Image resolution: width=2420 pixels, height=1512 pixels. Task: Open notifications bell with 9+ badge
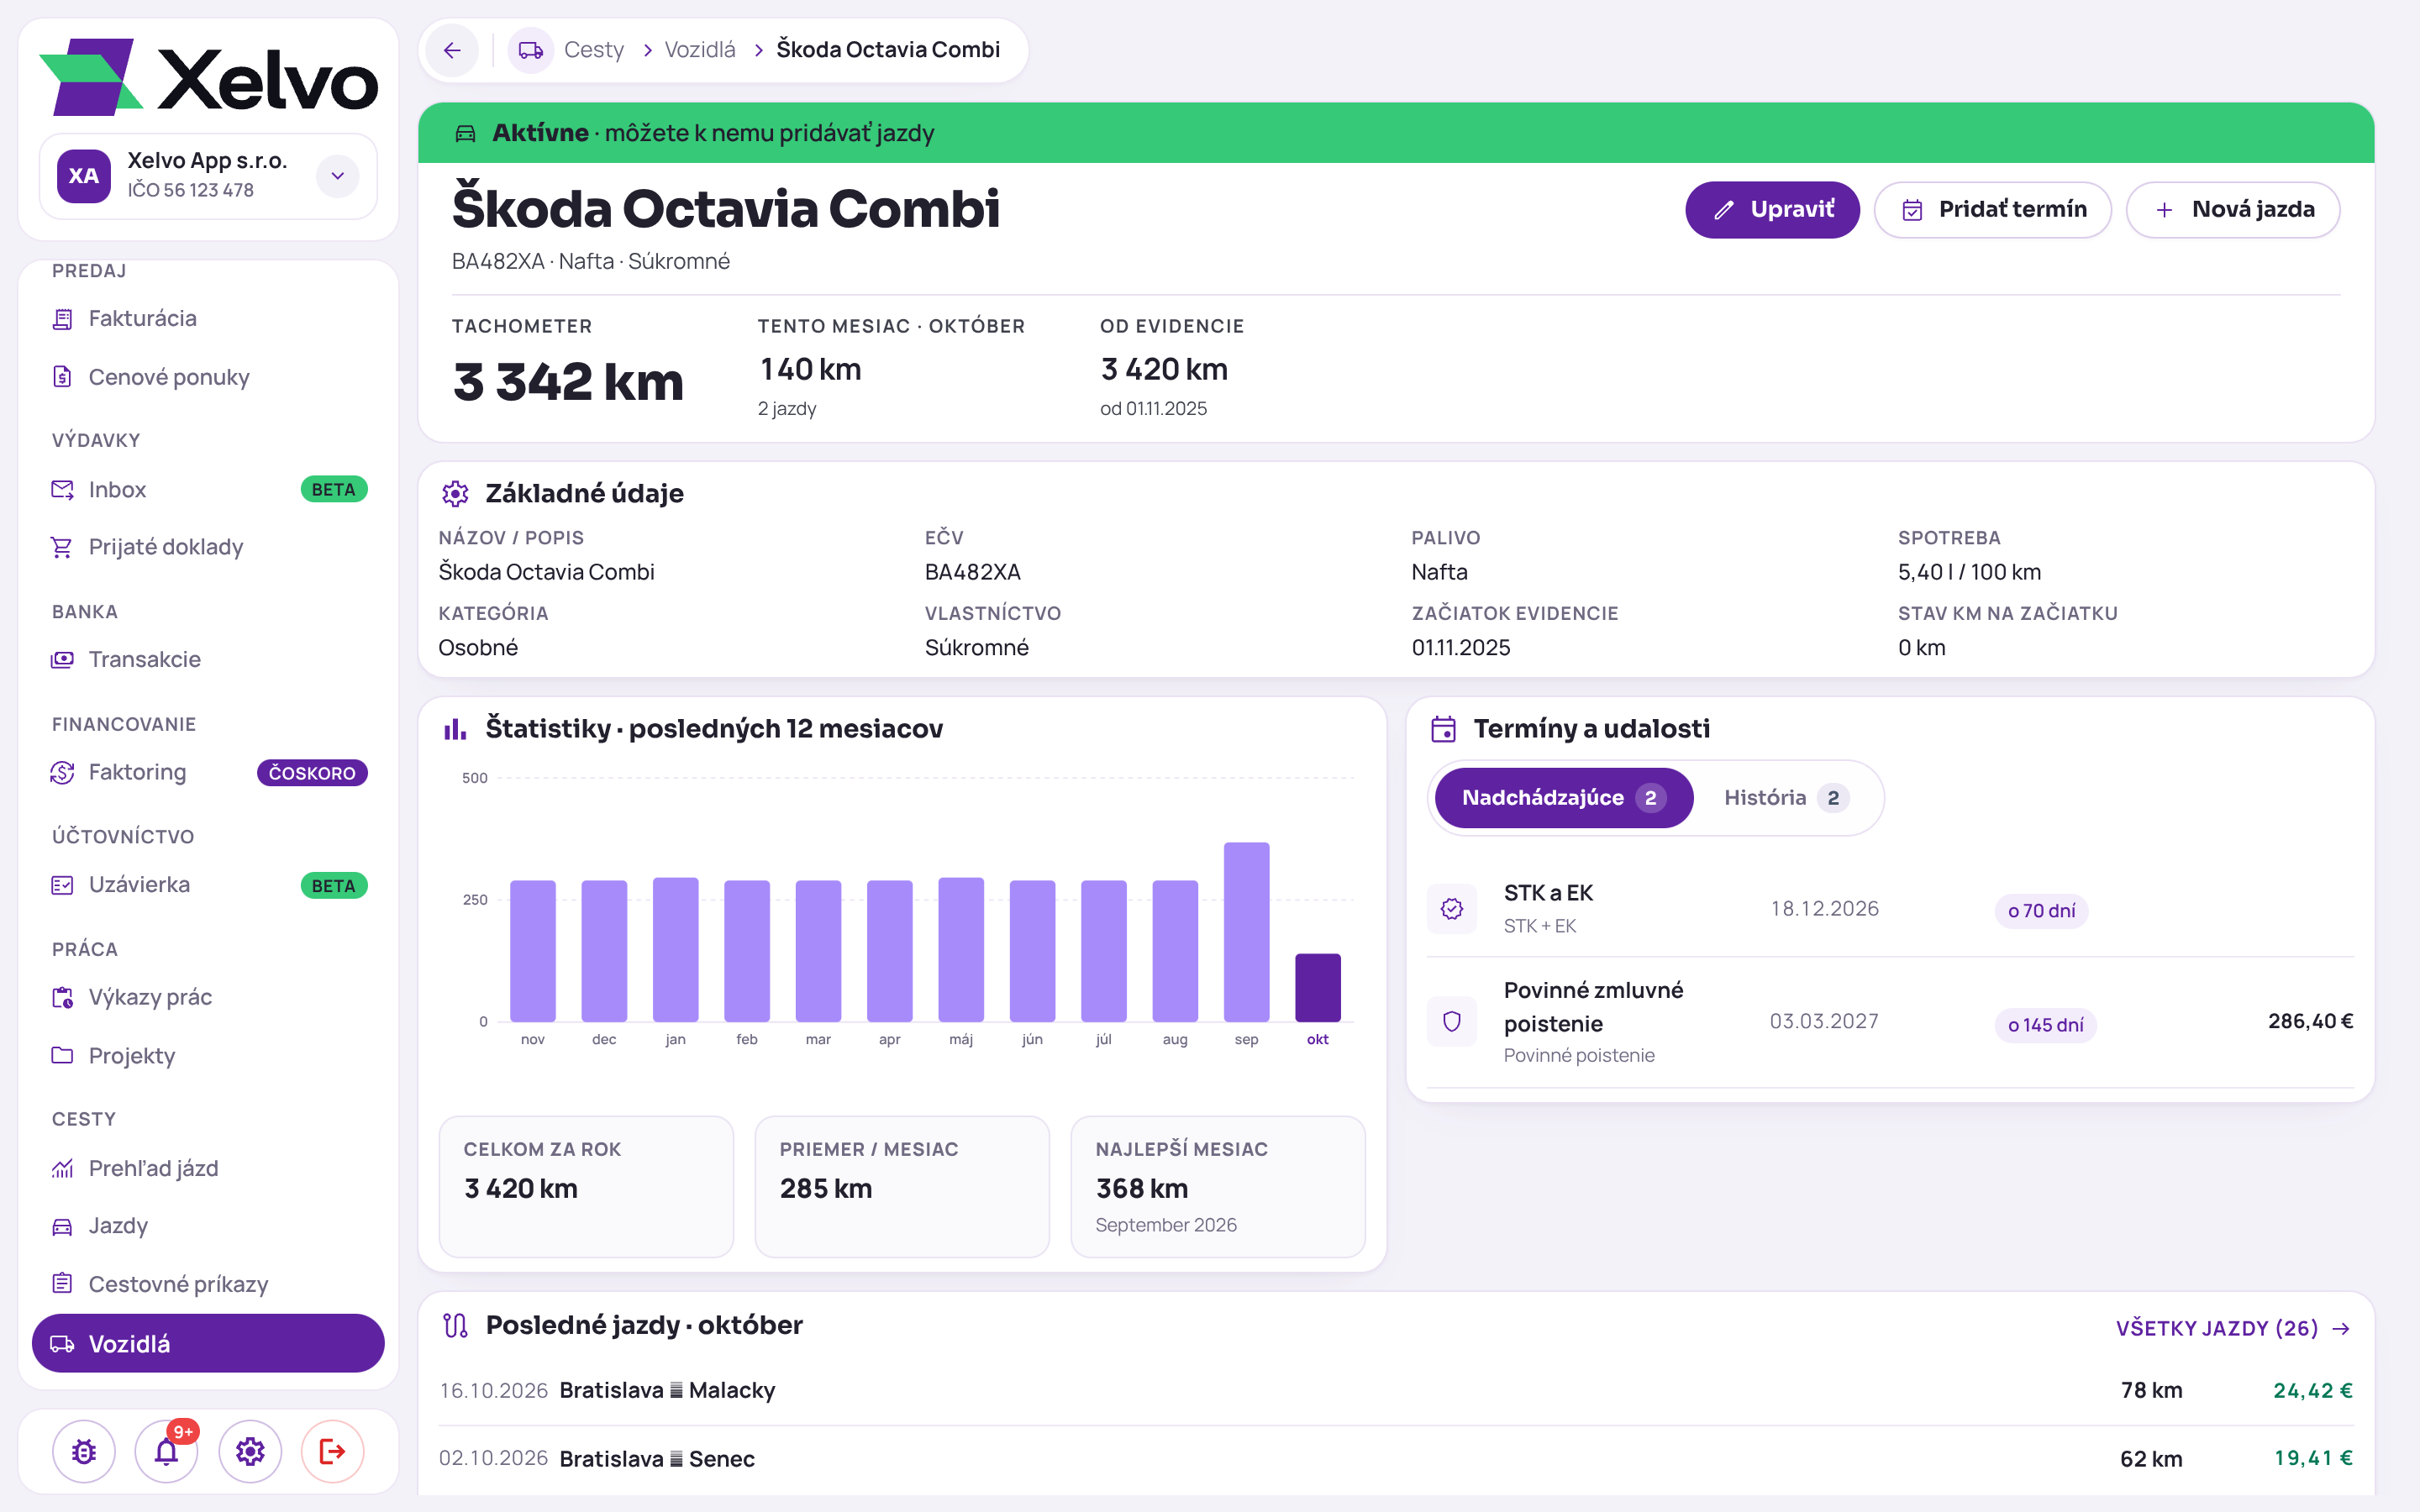[x=167, y=1451]
